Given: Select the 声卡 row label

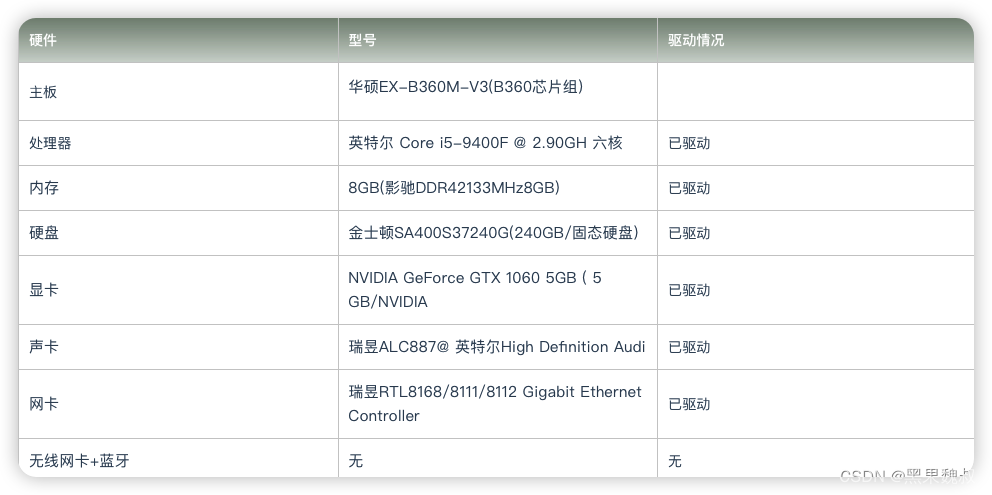Looking at the screenshot, I should pyautogui.click(x=43, y=347).
